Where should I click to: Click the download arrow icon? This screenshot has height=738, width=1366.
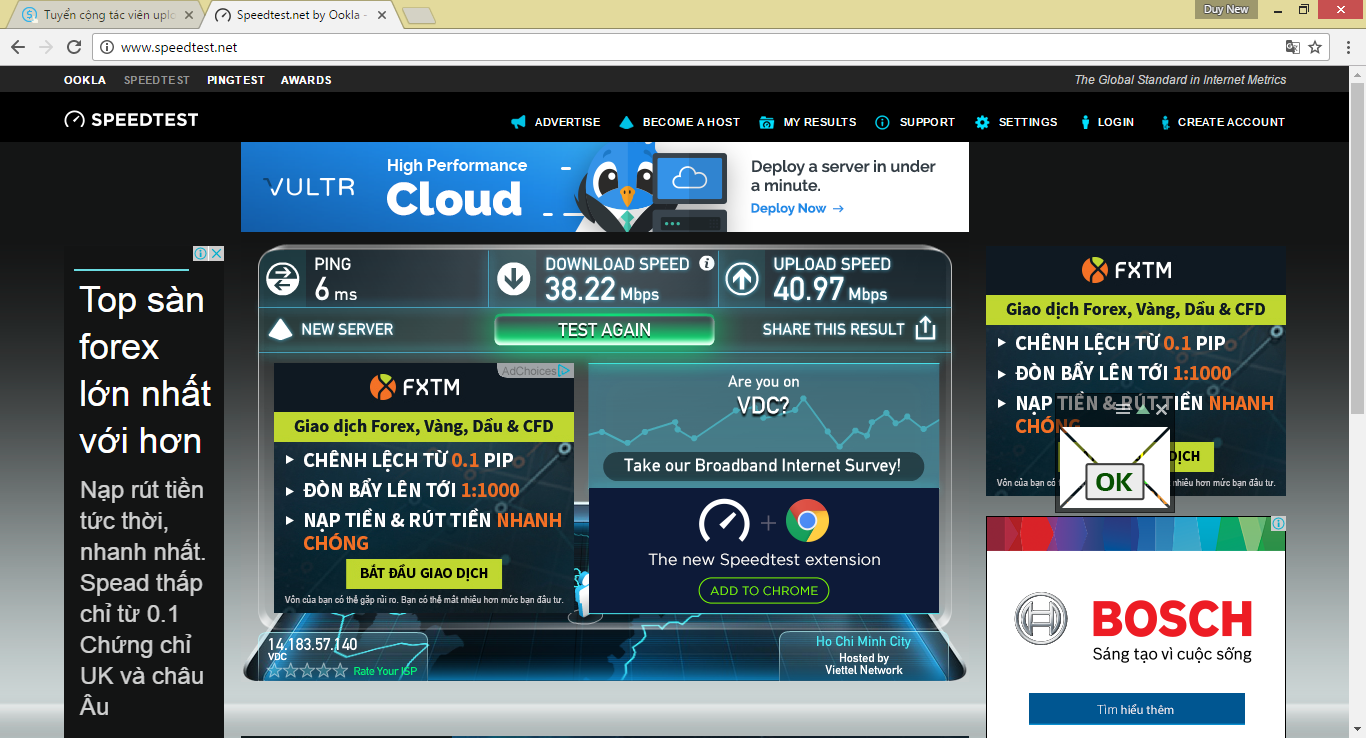coord(514,279)
